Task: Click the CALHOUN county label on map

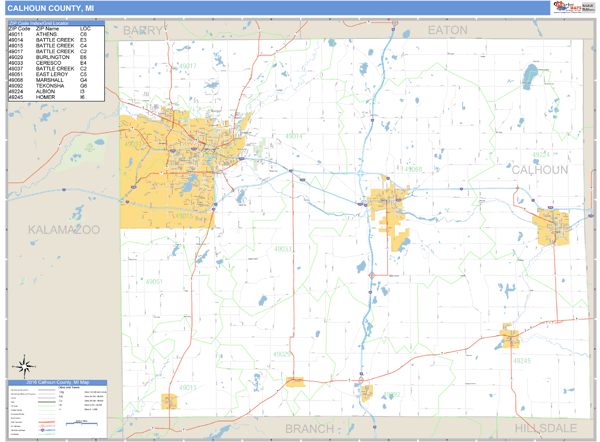Action: [539, 170]
